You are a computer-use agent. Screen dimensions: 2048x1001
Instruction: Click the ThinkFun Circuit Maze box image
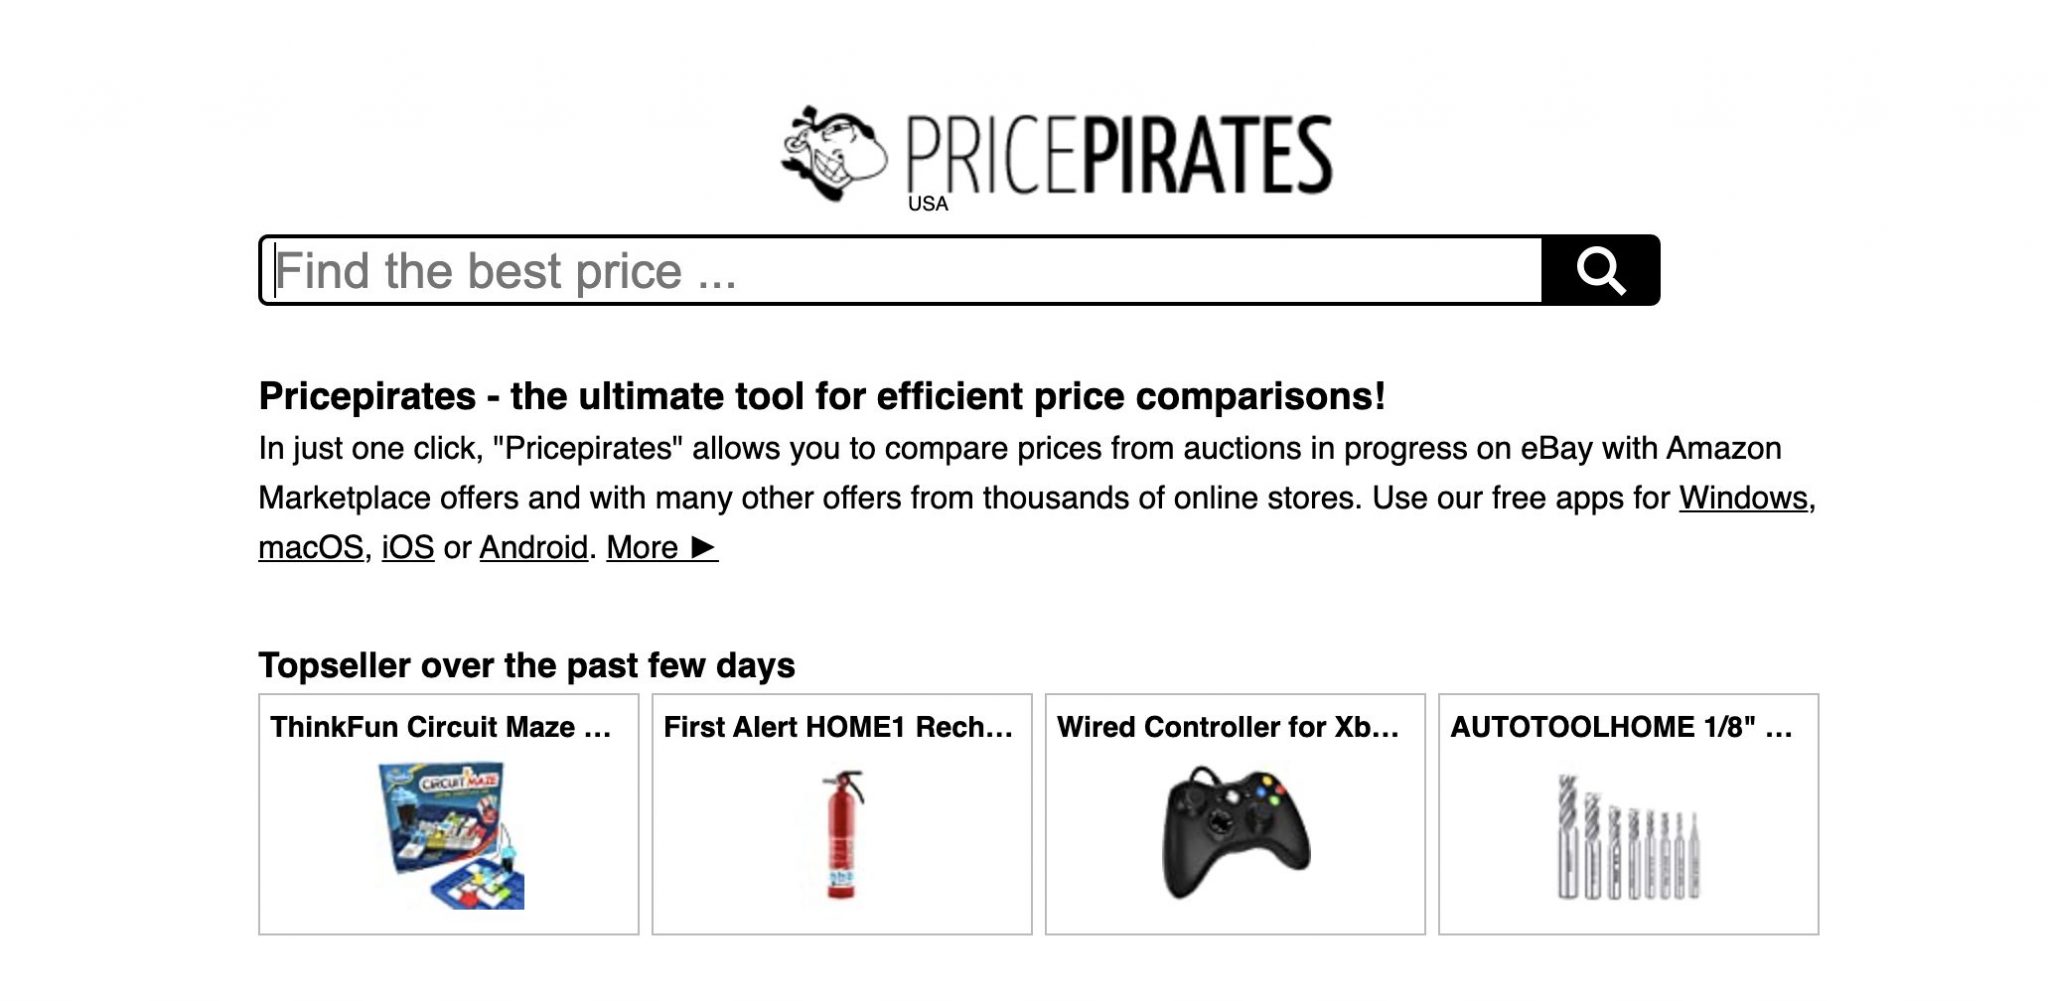pyautogui.click(x=450, y=836)
